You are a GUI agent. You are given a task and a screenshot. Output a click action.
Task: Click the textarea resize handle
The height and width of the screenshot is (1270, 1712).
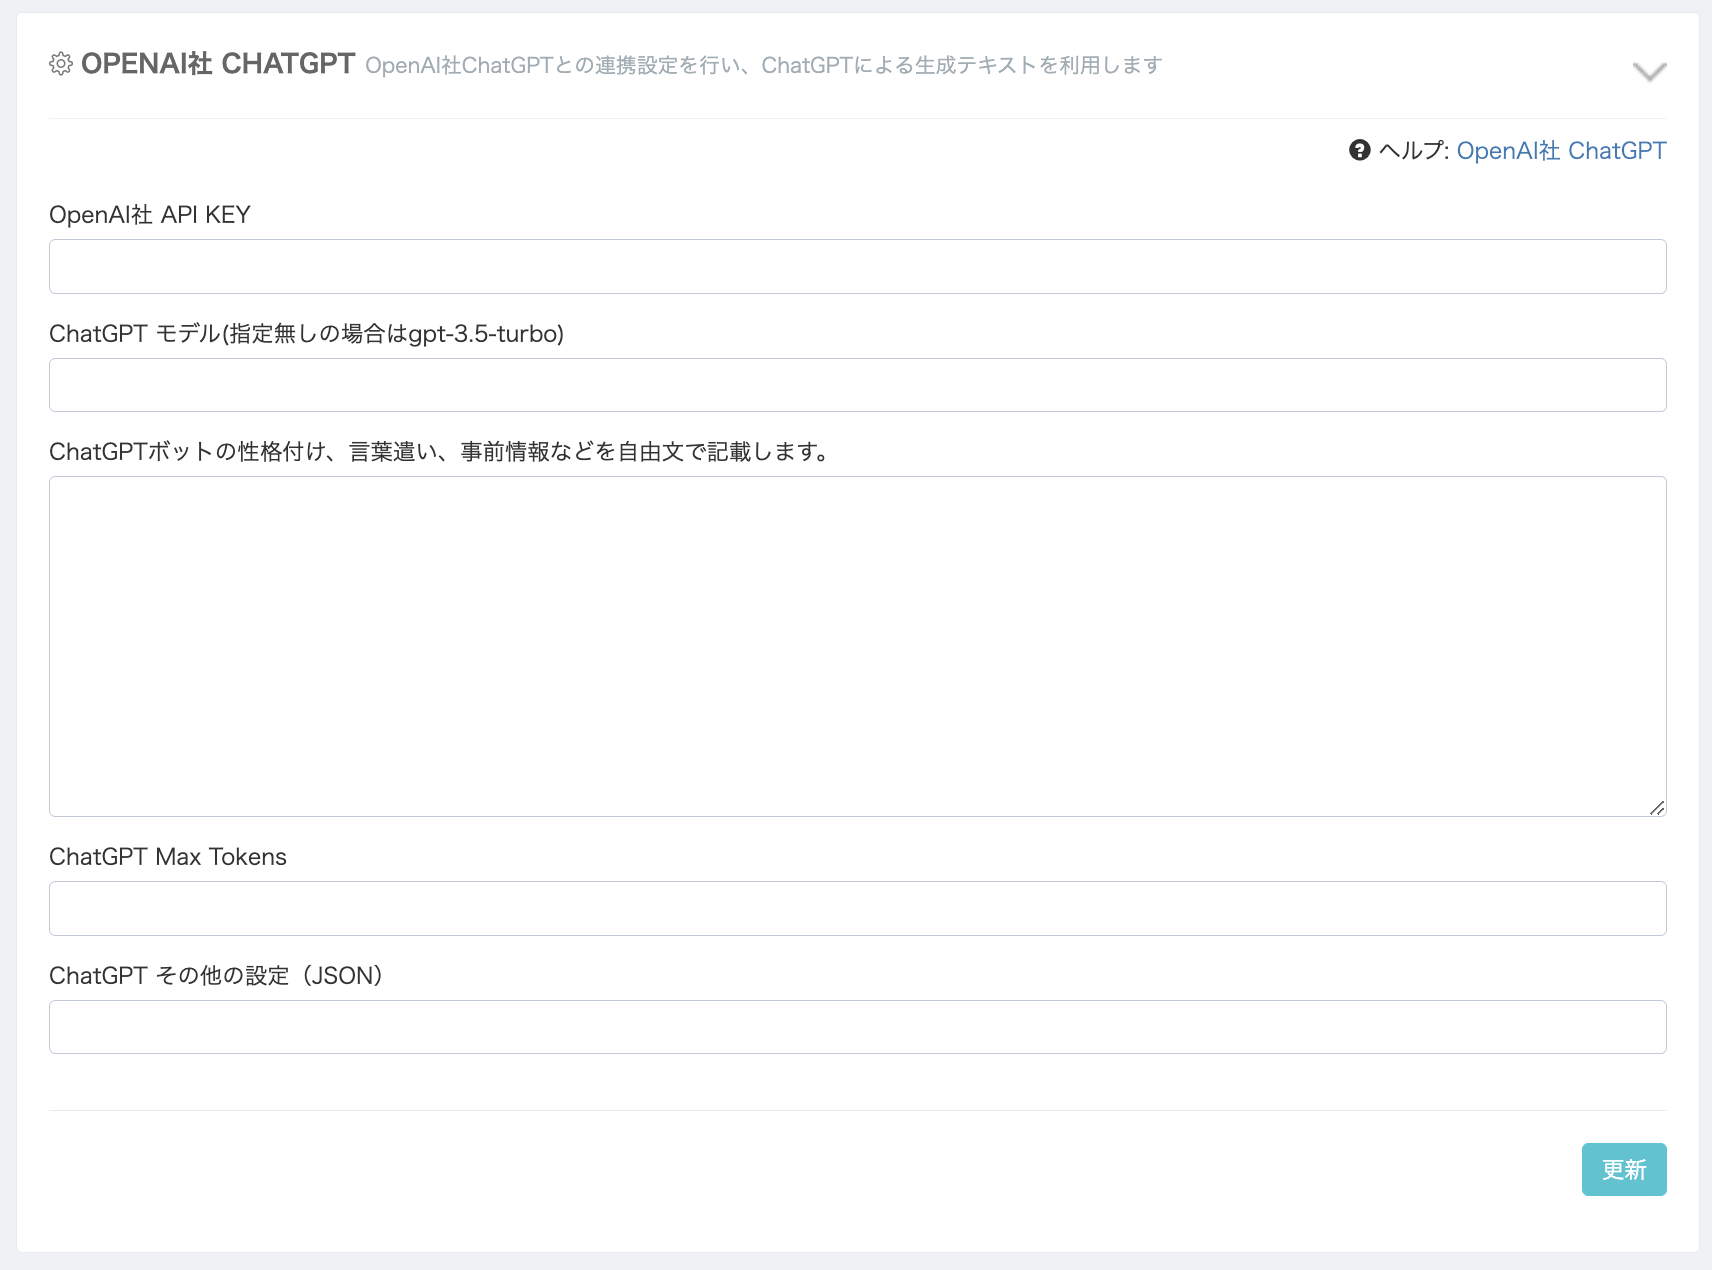click(x=1657, y=807)
